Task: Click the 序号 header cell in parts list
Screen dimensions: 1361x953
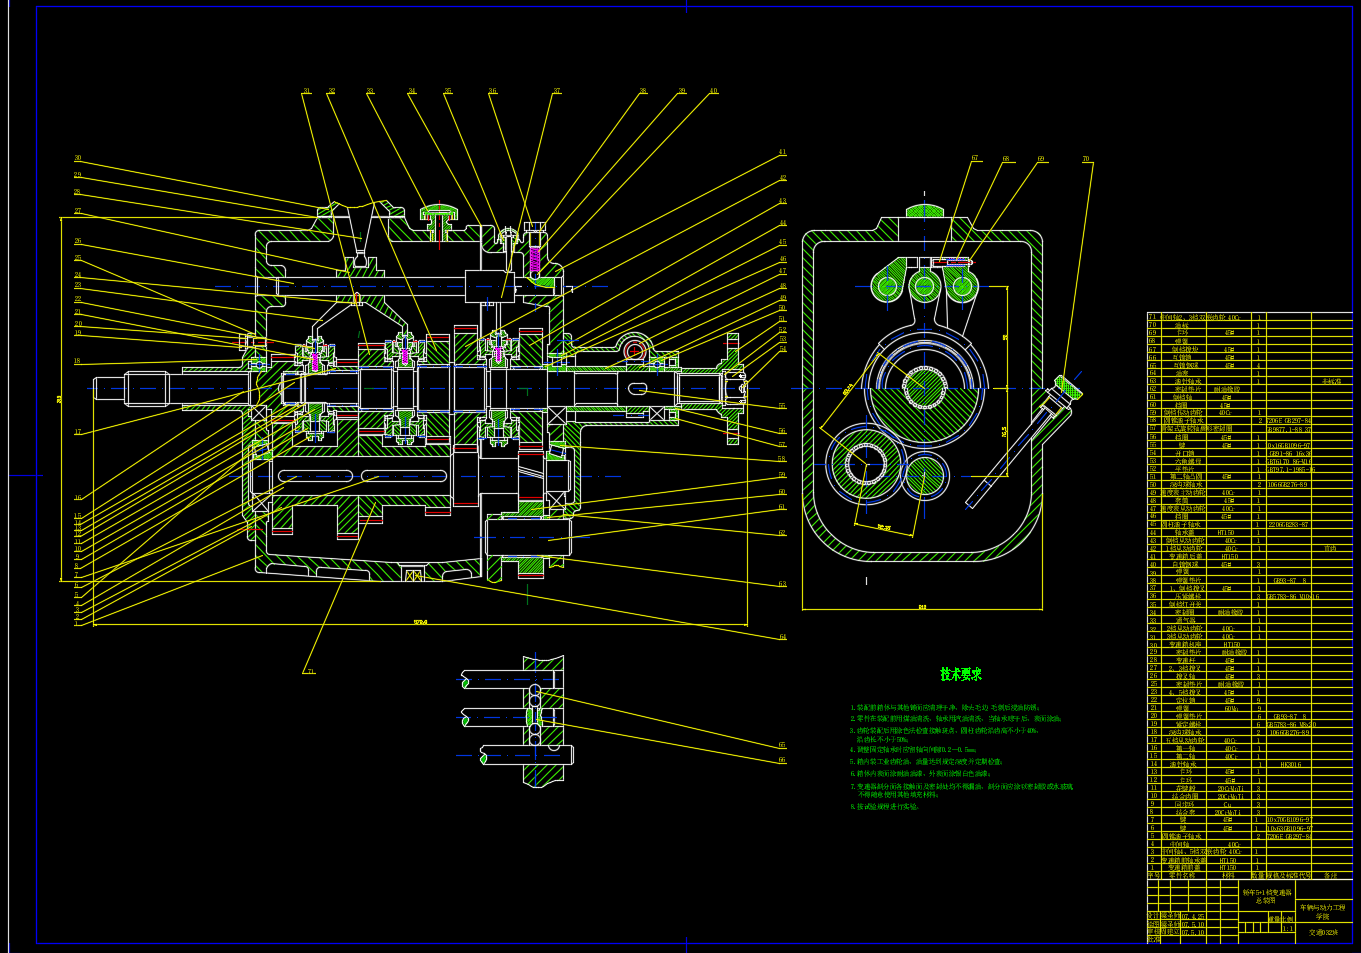Action: [x=1153, y=875]
